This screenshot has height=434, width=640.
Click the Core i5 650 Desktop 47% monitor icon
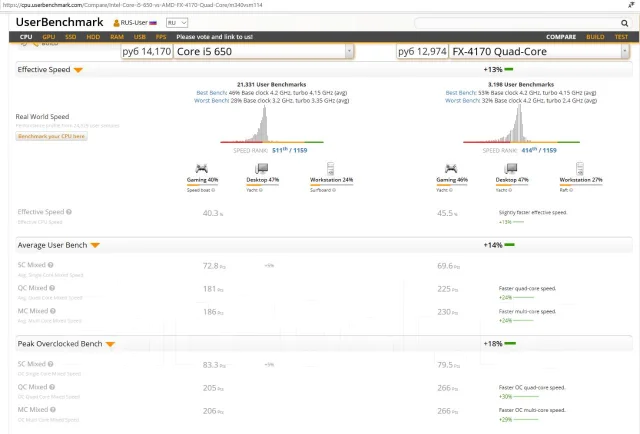click(x=262, y=168)
